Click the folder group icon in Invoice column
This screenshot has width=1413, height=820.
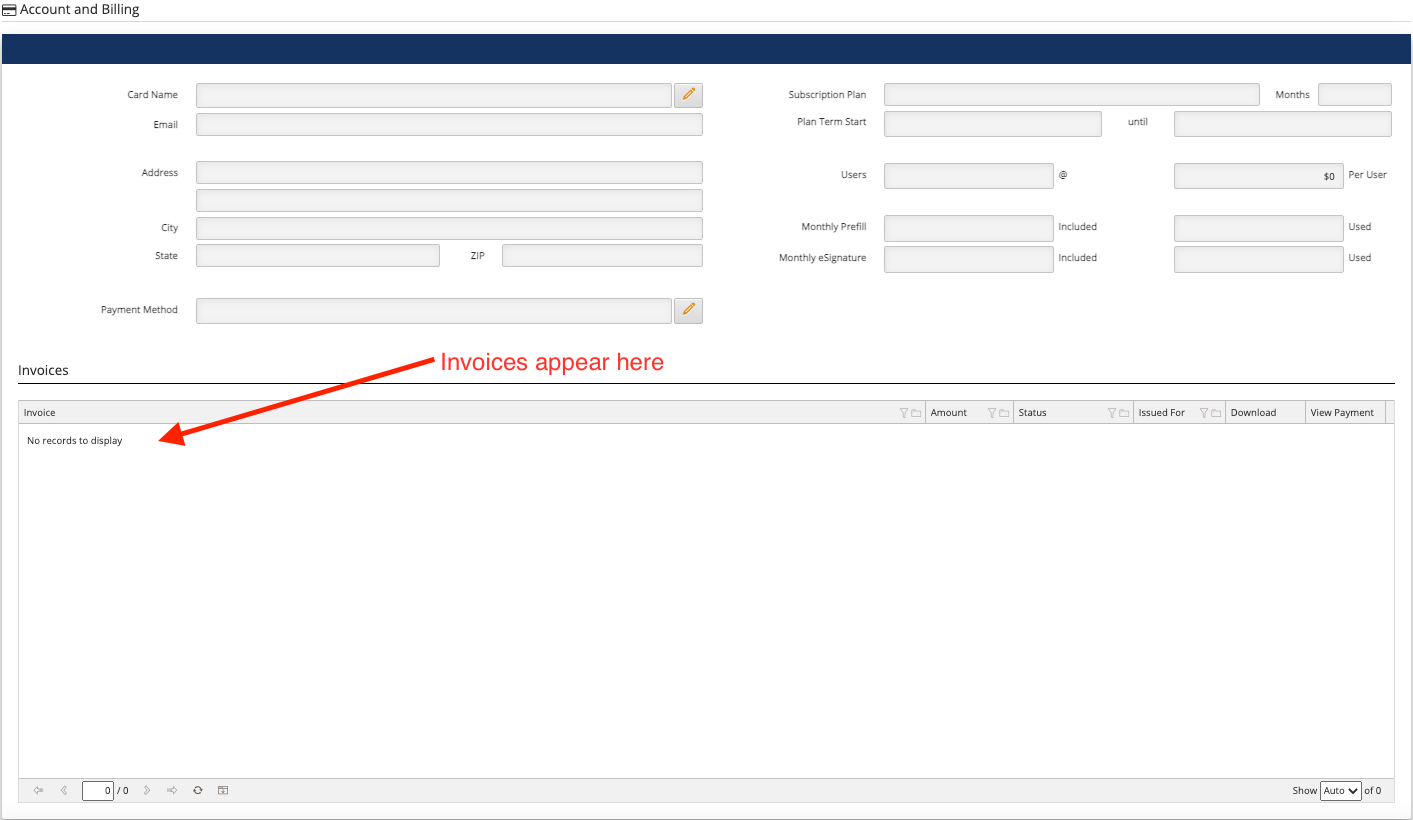pyautogui.click(x=916, y=413)
